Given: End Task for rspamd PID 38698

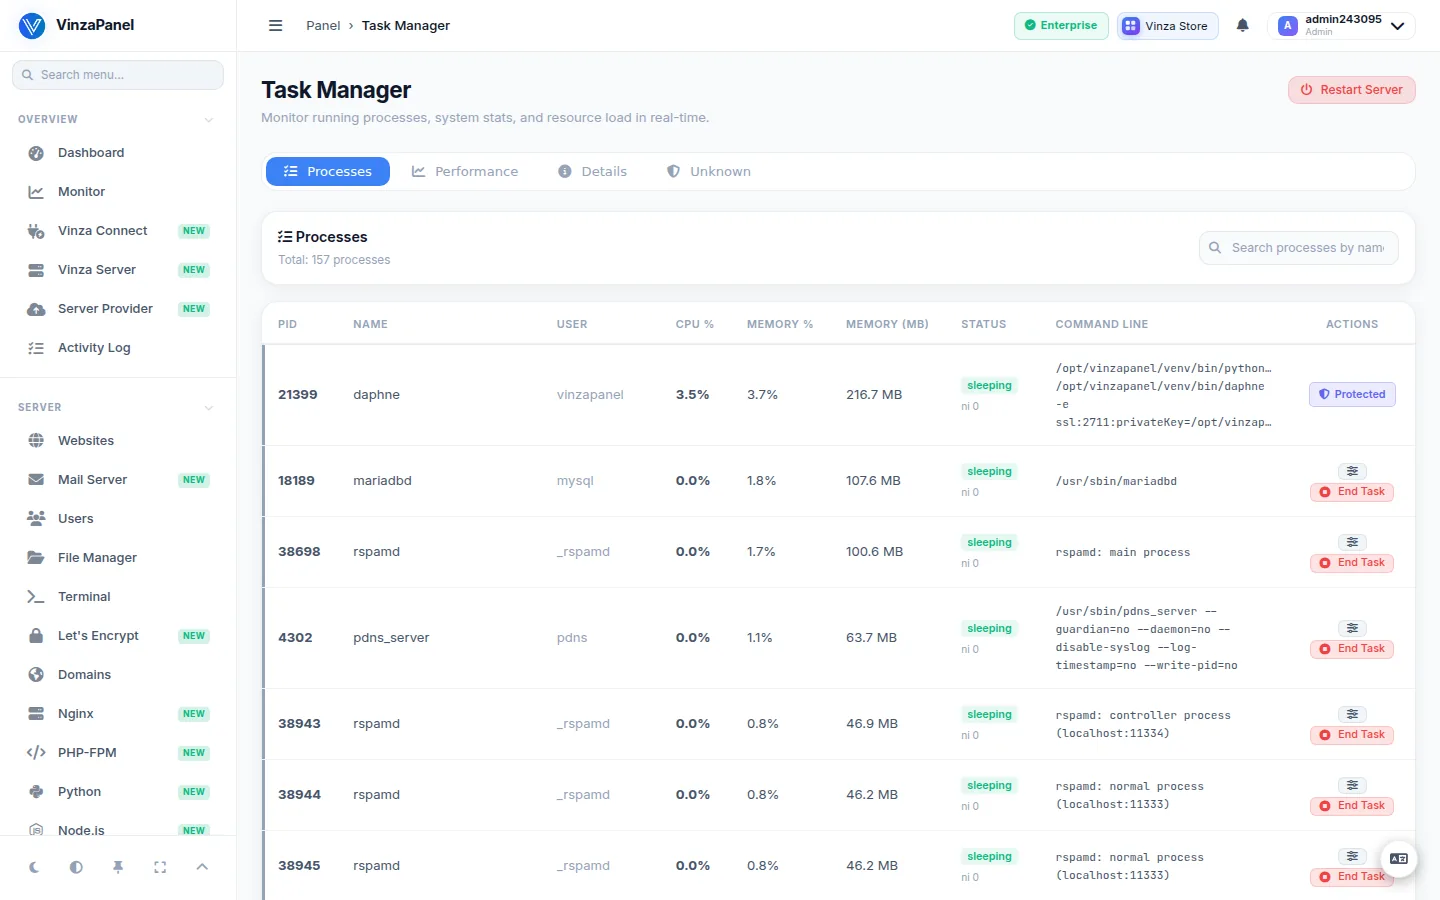Looking at the screenshot, I should tap(1352, 563).
